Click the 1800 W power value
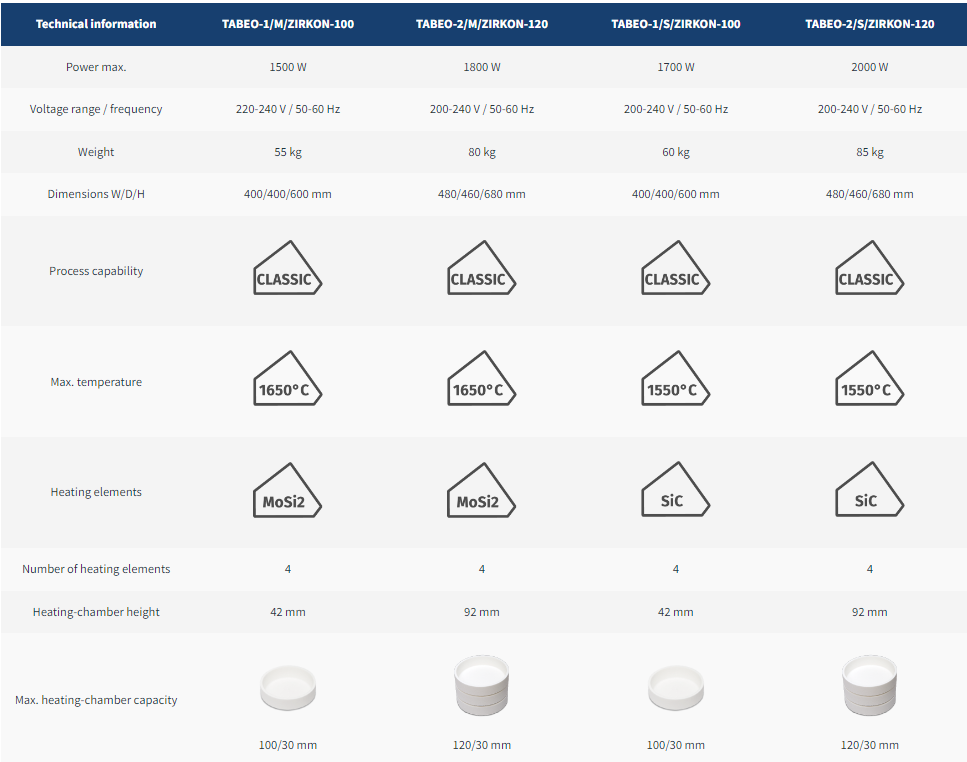Viewport: 967px width, 762px height. (x=482, y=67)
